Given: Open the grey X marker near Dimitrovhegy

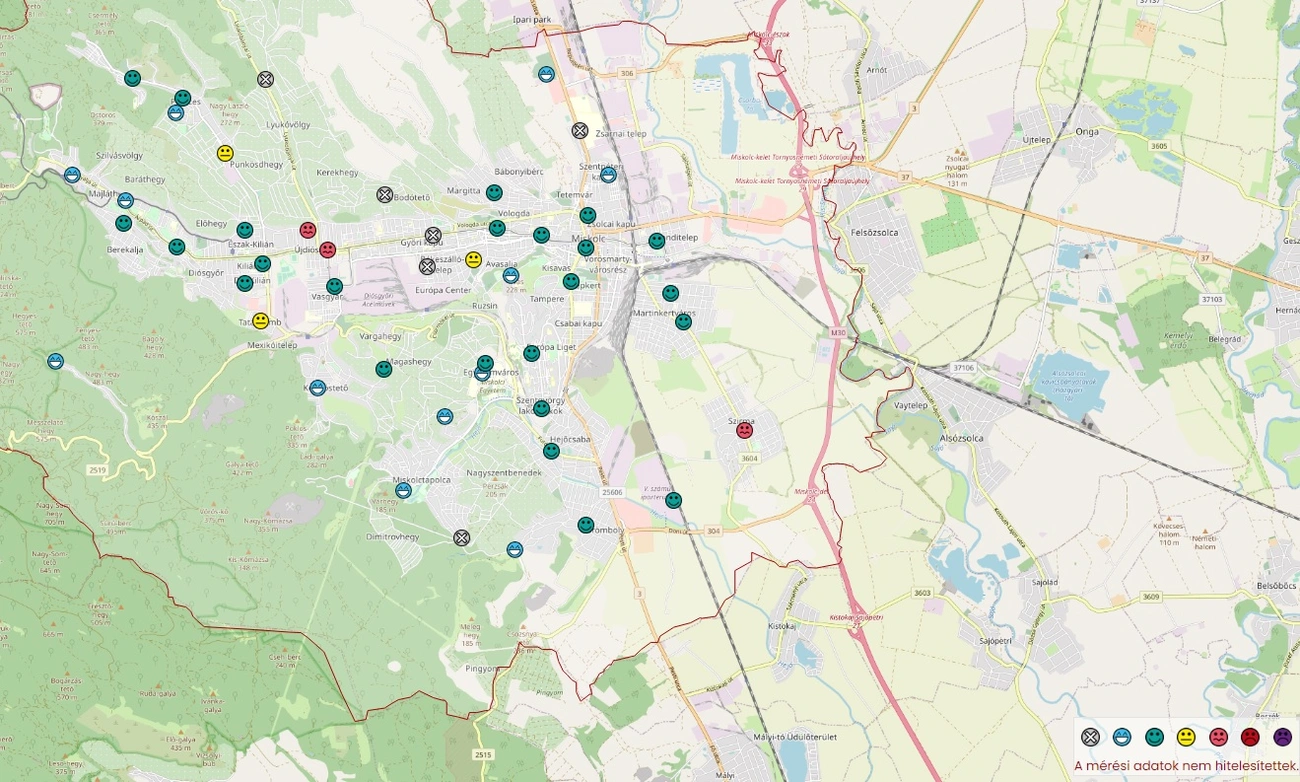Looking at the screenshot, I should [462, 538].
